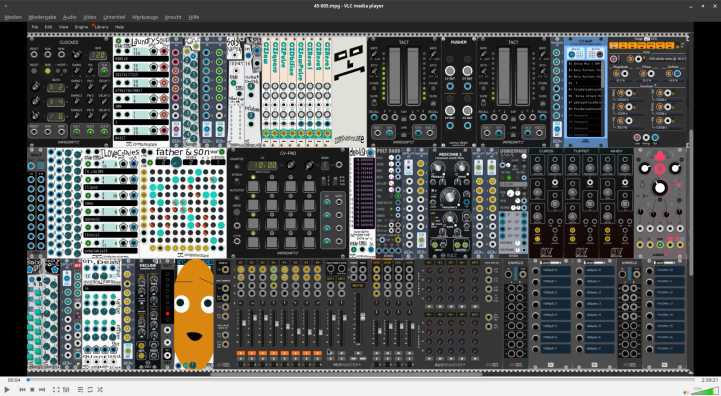721x396 pixels.
Task: Click the VLC seek bar midpoint
Action: [x=360, y=380]
